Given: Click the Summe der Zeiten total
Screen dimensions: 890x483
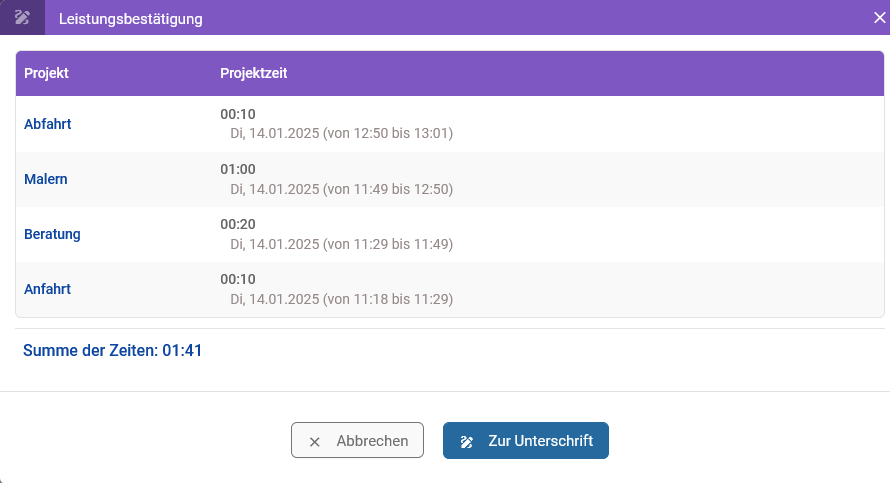Looking at the screenshot, I should pos(113,351).
